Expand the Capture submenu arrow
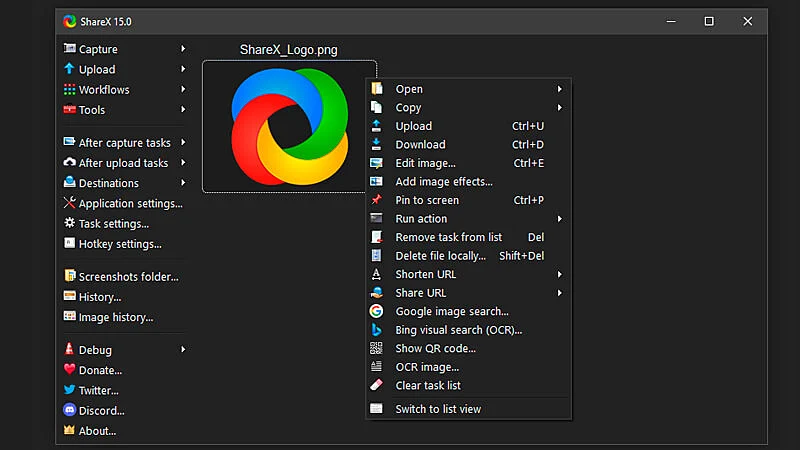Viewport: 800px width, 450px height. point(183,49)
